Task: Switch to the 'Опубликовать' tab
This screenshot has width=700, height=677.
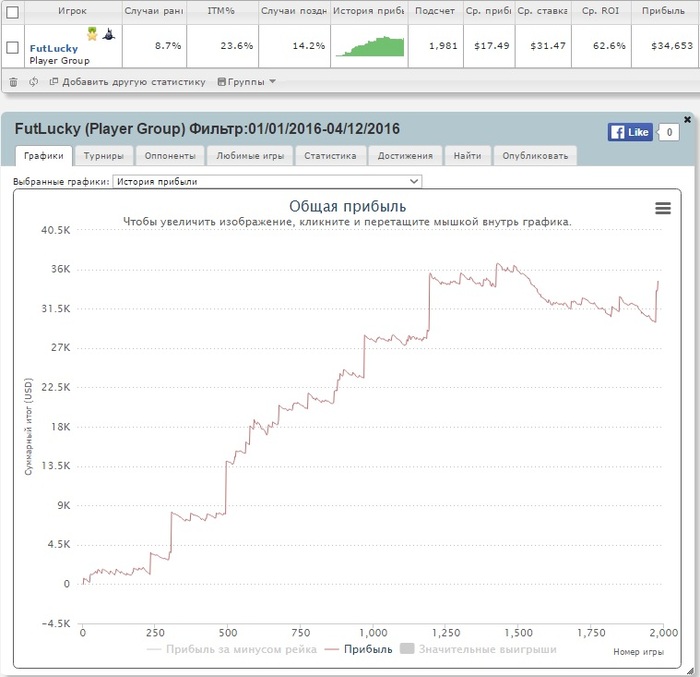Action: 535,156
